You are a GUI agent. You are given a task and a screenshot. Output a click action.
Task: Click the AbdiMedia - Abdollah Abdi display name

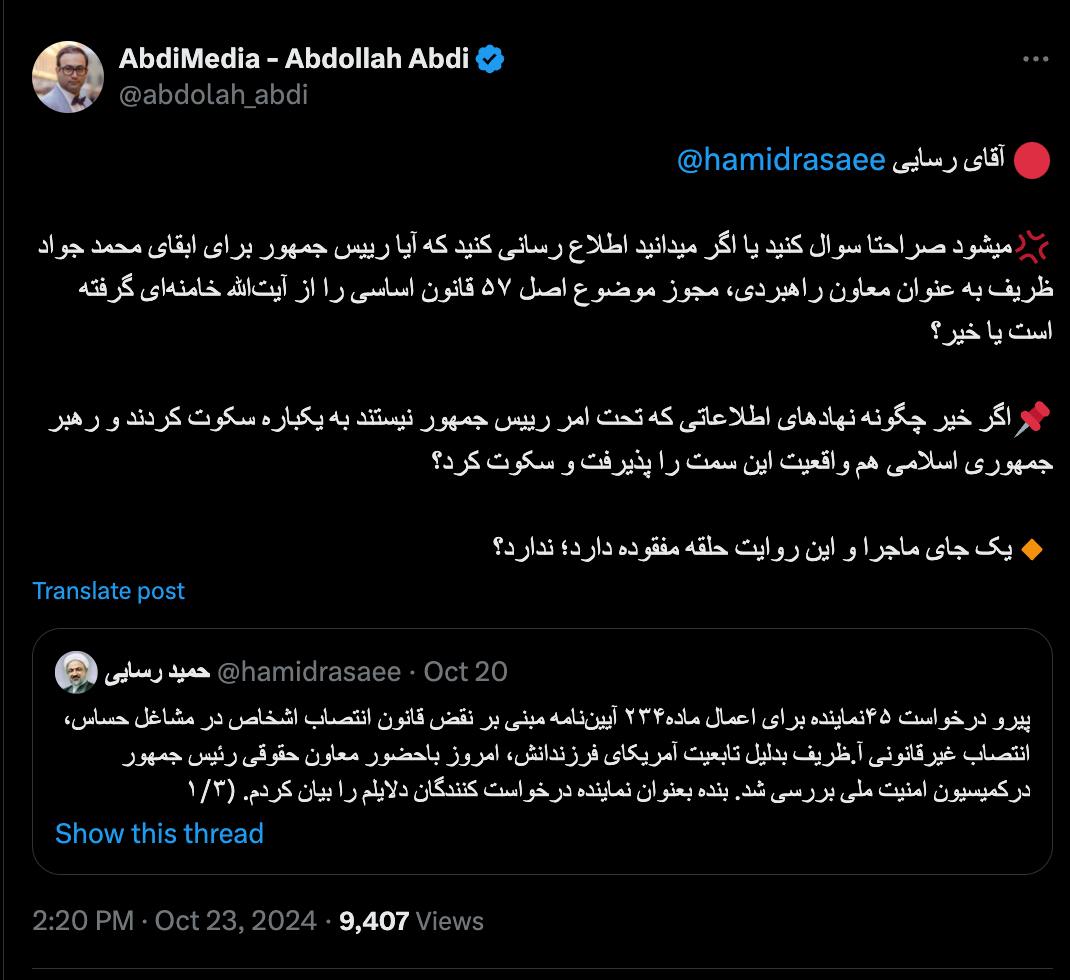pos(294,59)
